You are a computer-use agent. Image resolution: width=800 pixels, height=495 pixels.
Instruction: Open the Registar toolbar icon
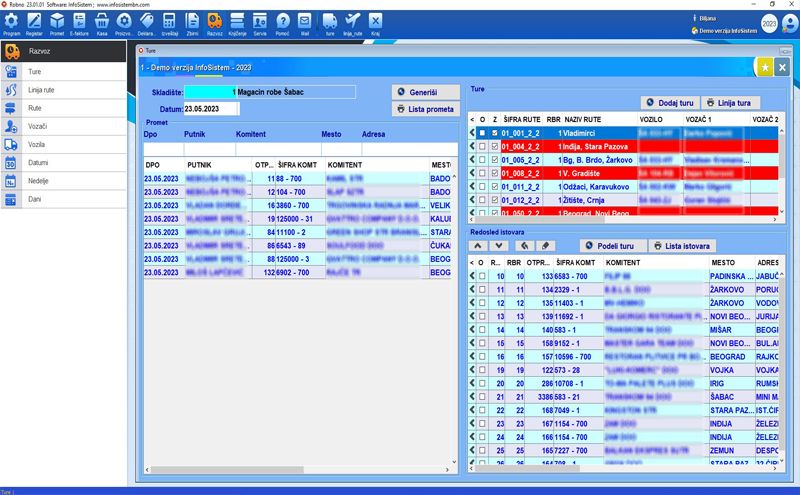click(34, 24)
